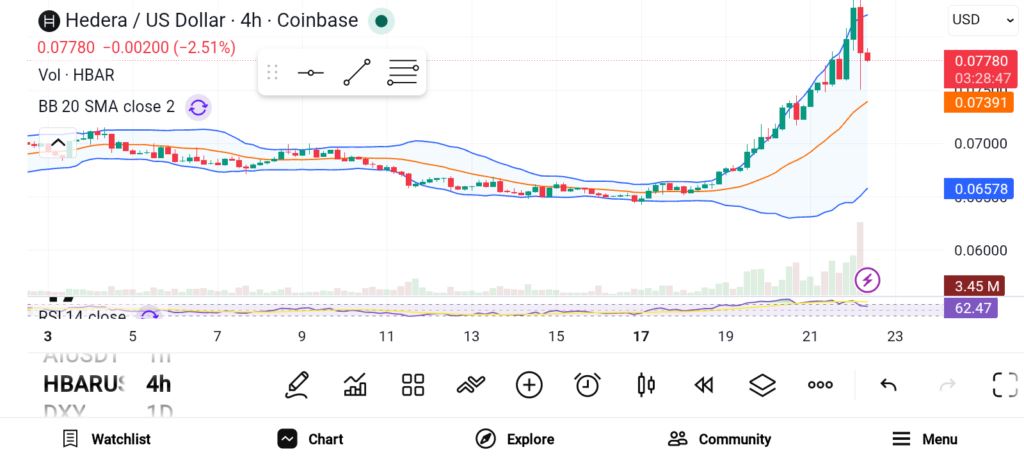
Task: Open the USD currency dropdown
Action: tap(982, 20)
